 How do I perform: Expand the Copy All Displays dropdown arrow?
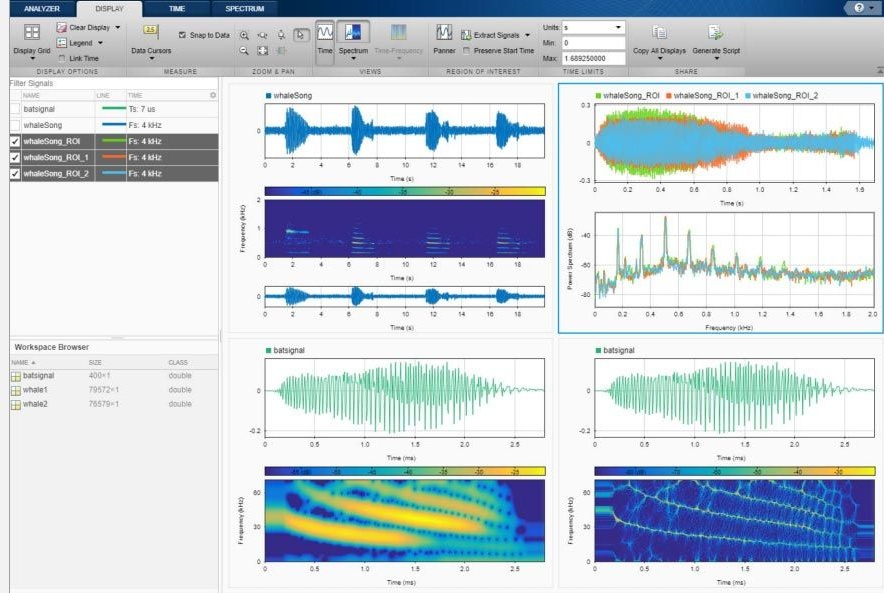(660, 59)
